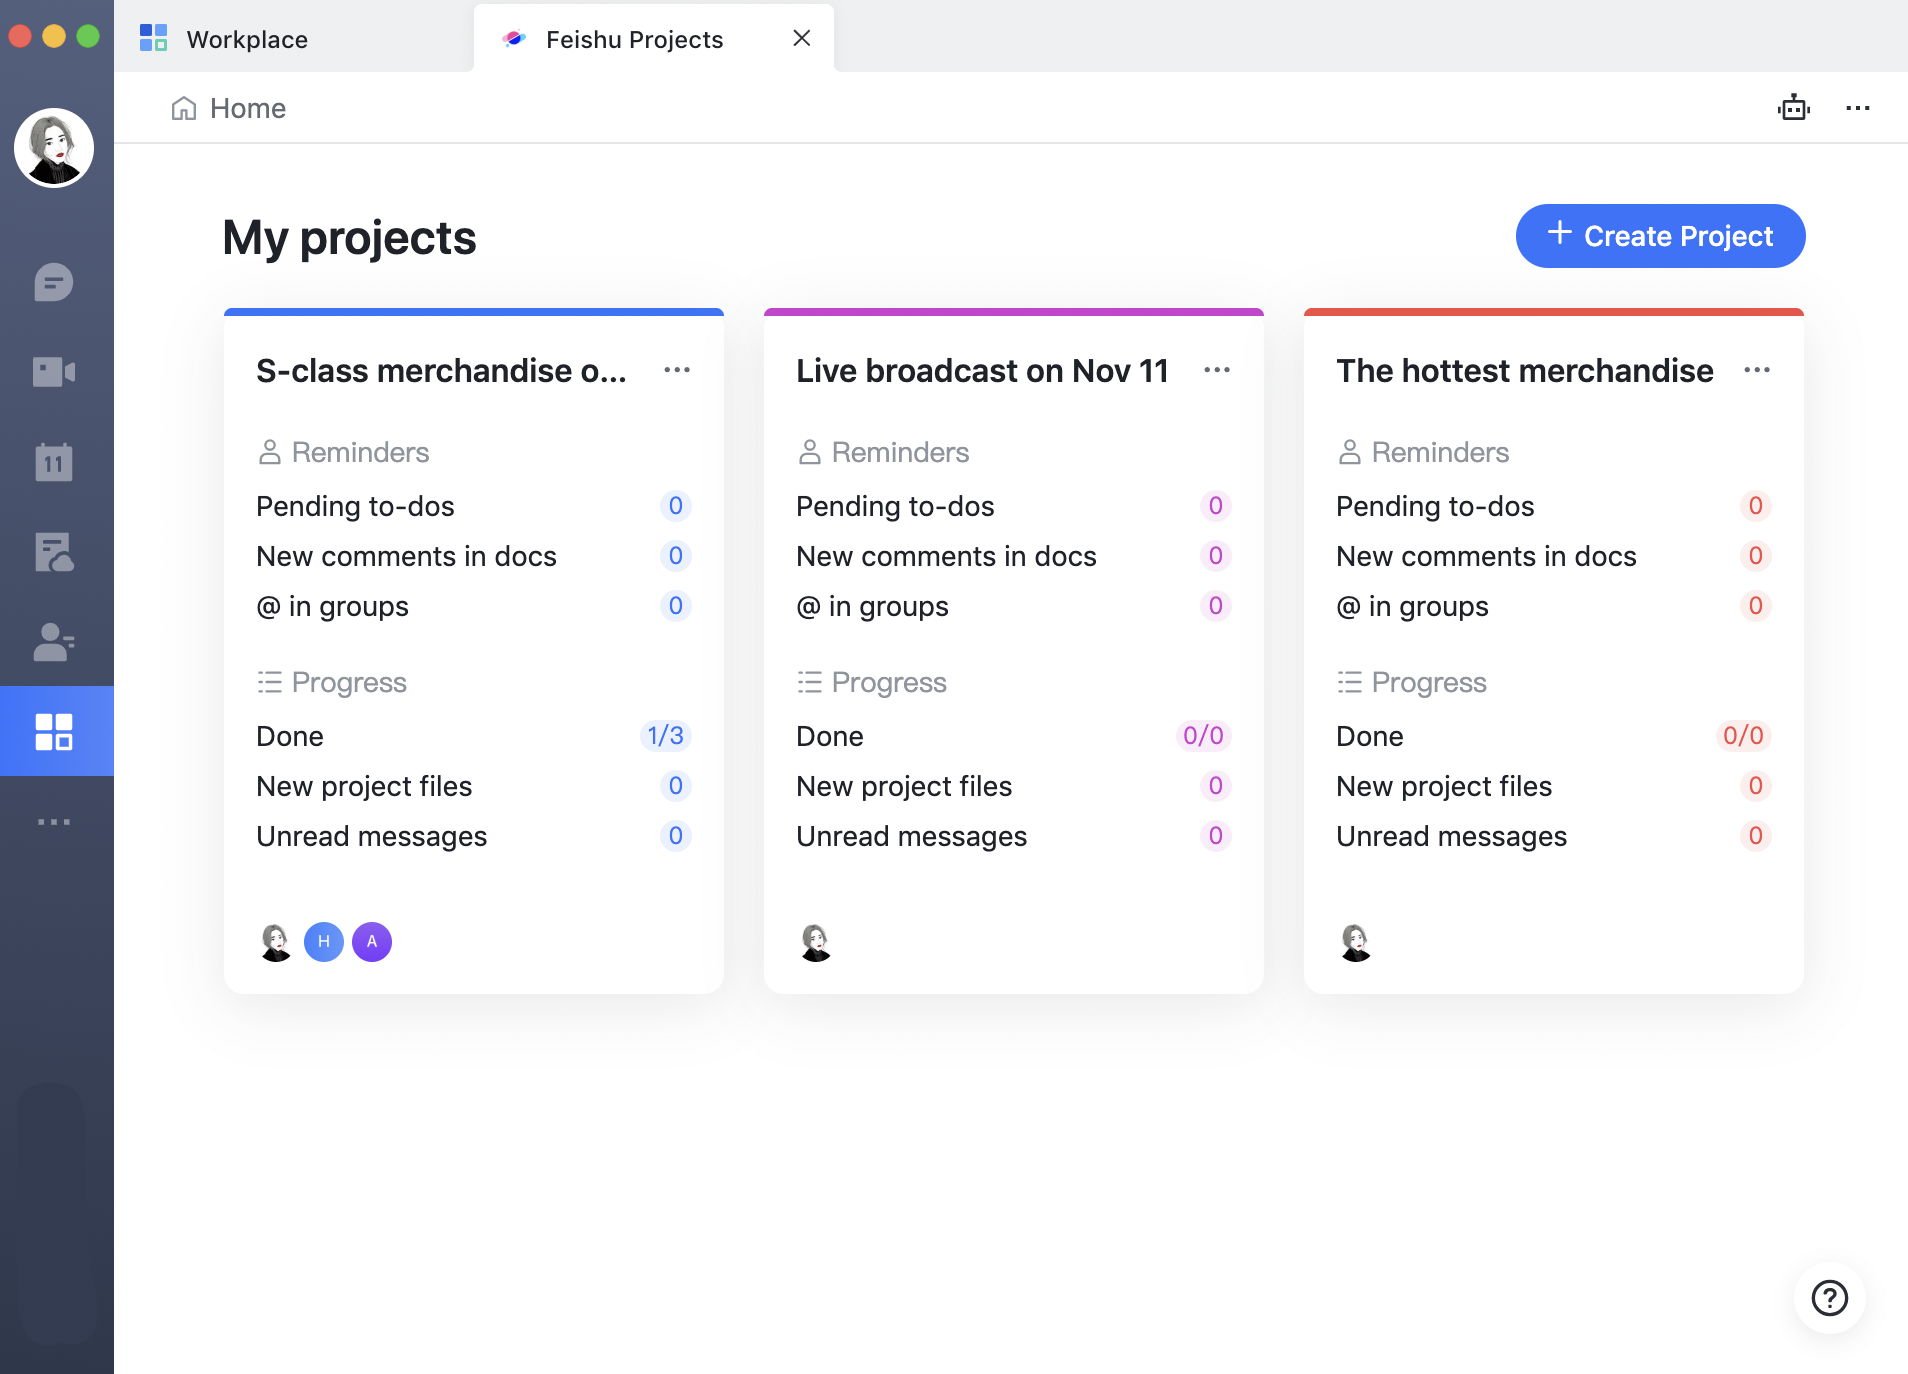
Task: Open your profile avatar at top left
Action: [55, 147]
